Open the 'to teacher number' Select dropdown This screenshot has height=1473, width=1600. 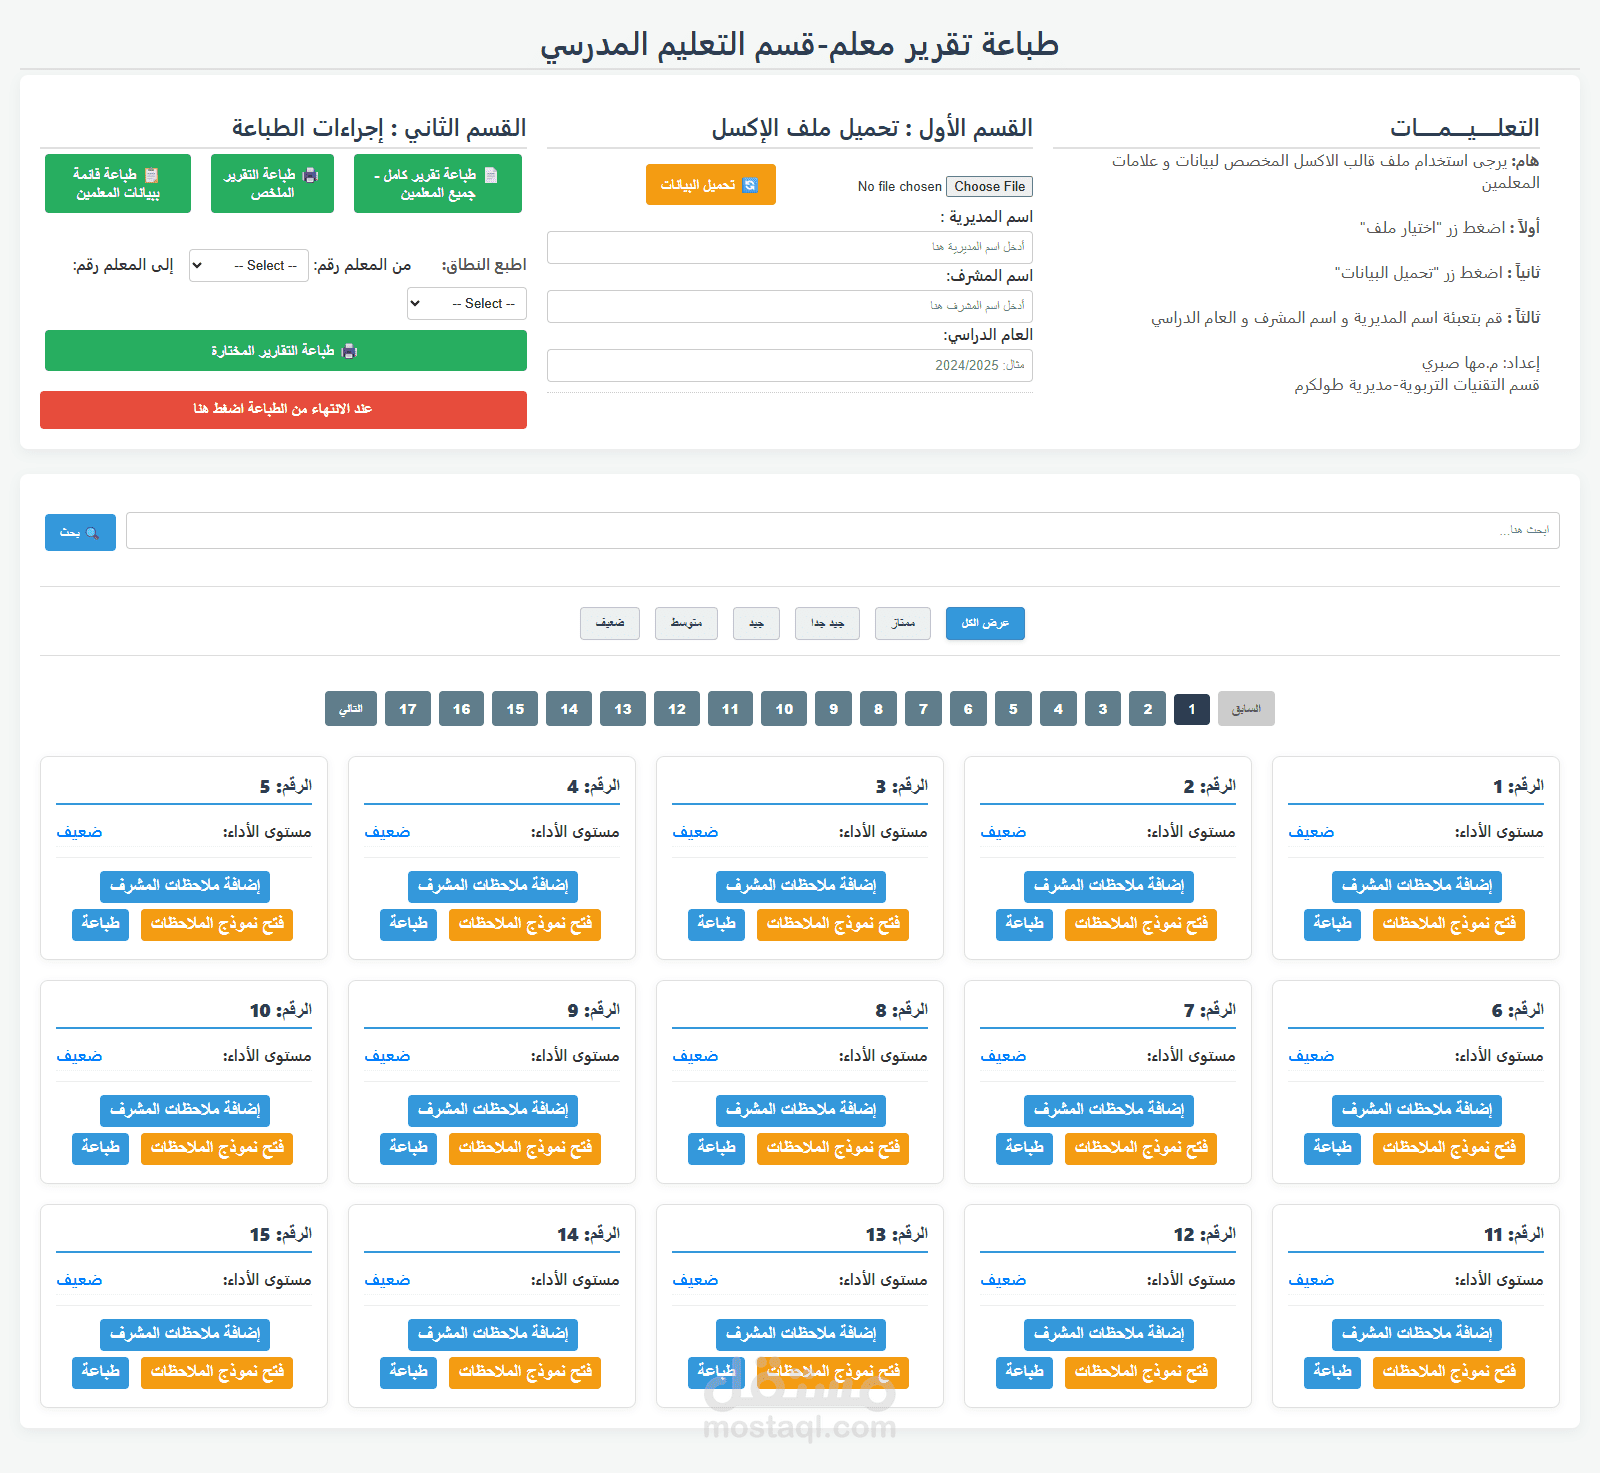pyautogui.click(x=467, y=303)
